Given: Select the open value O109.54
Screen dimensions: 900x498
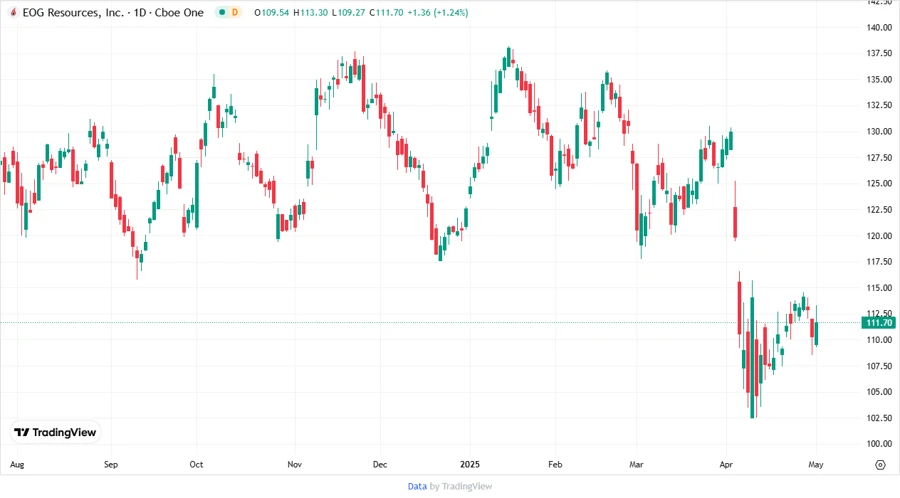Looking at the screenshot, I should pos(271,12).
